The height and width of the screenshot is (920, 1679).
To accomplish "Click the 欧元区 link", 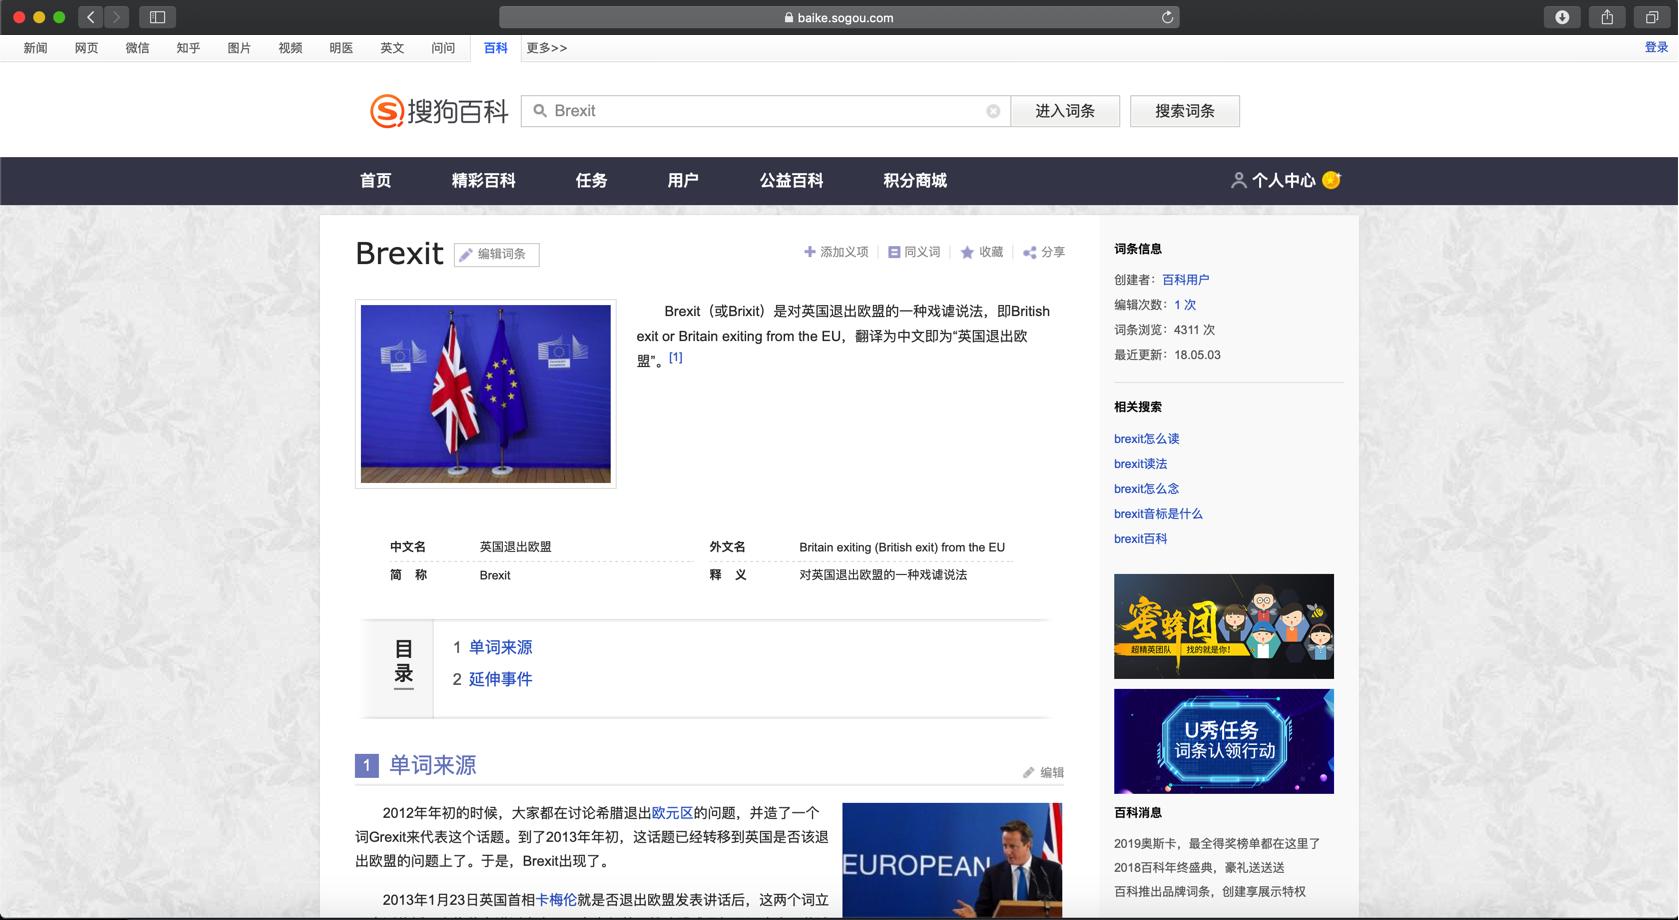I will tap(672, 813).
